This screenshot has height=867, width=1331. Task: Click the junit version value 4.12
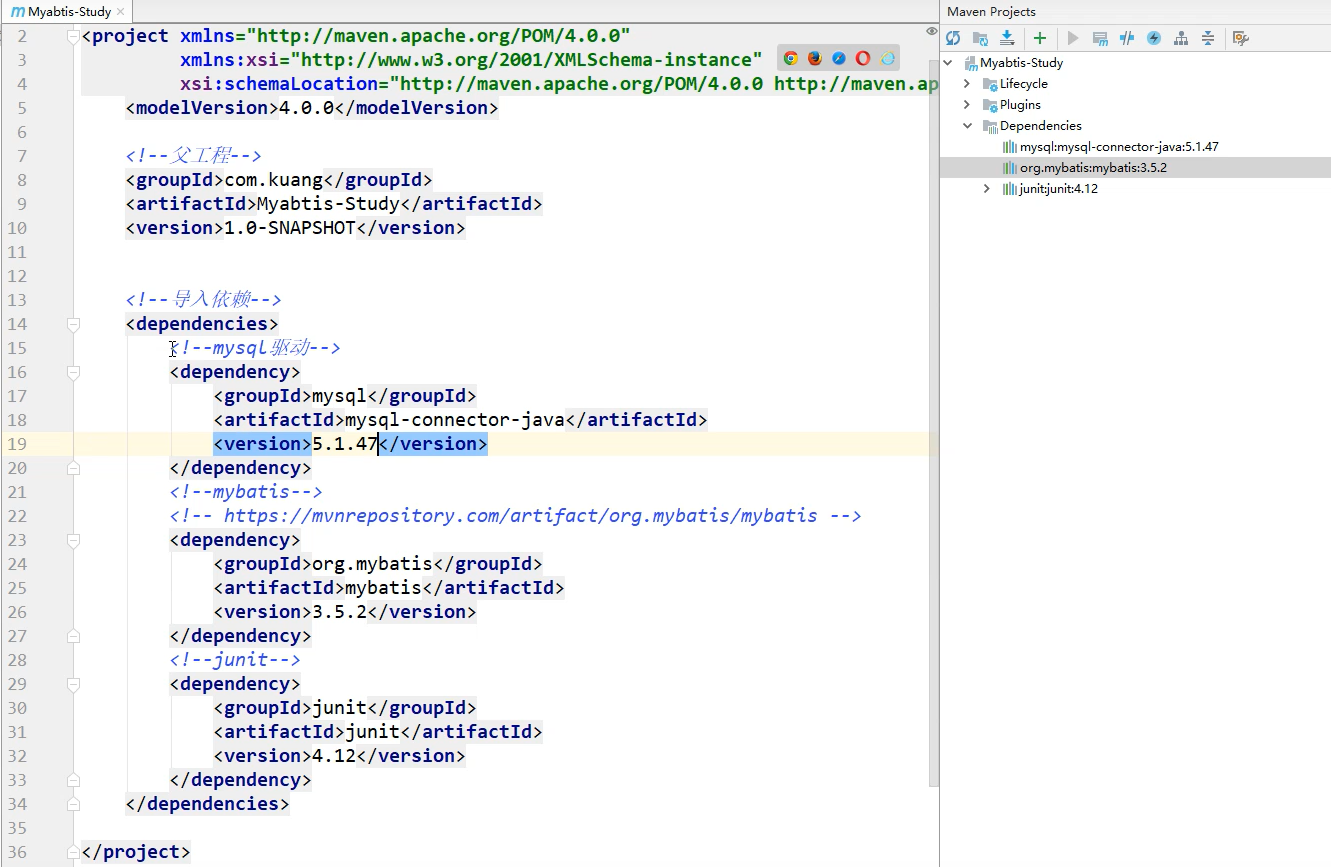(334, 756)
